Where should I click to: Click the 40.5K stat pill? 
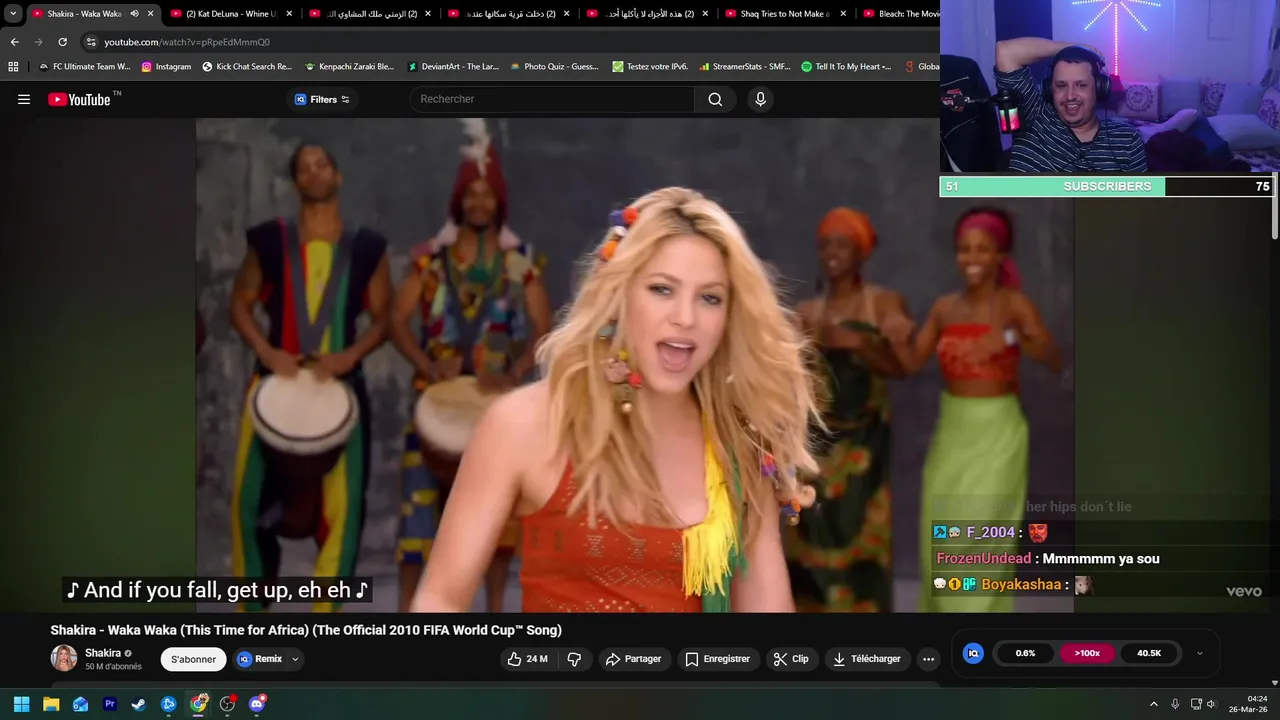1149,653
